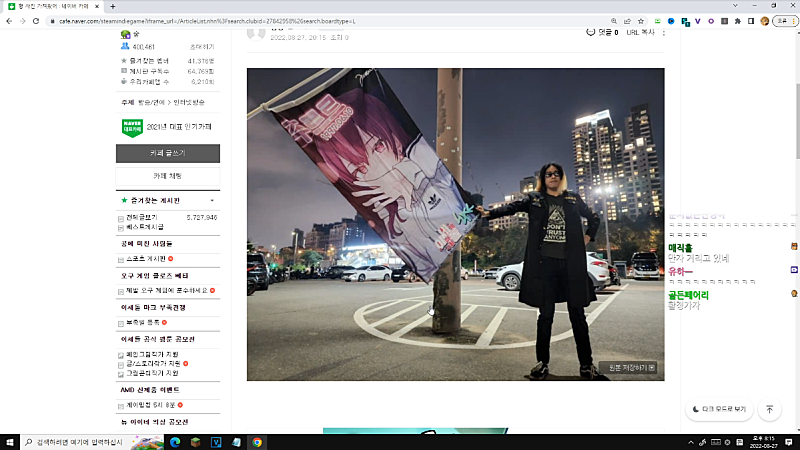Open the Chrome extensions puzzle icon
The height and width of the screenshot is (450, 800).
click(737, 21)
